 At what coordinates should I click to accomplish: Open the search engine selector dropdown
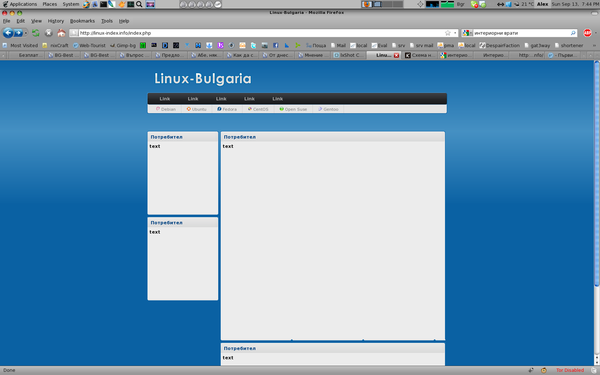pyautogui.click(x=467, y=33)
